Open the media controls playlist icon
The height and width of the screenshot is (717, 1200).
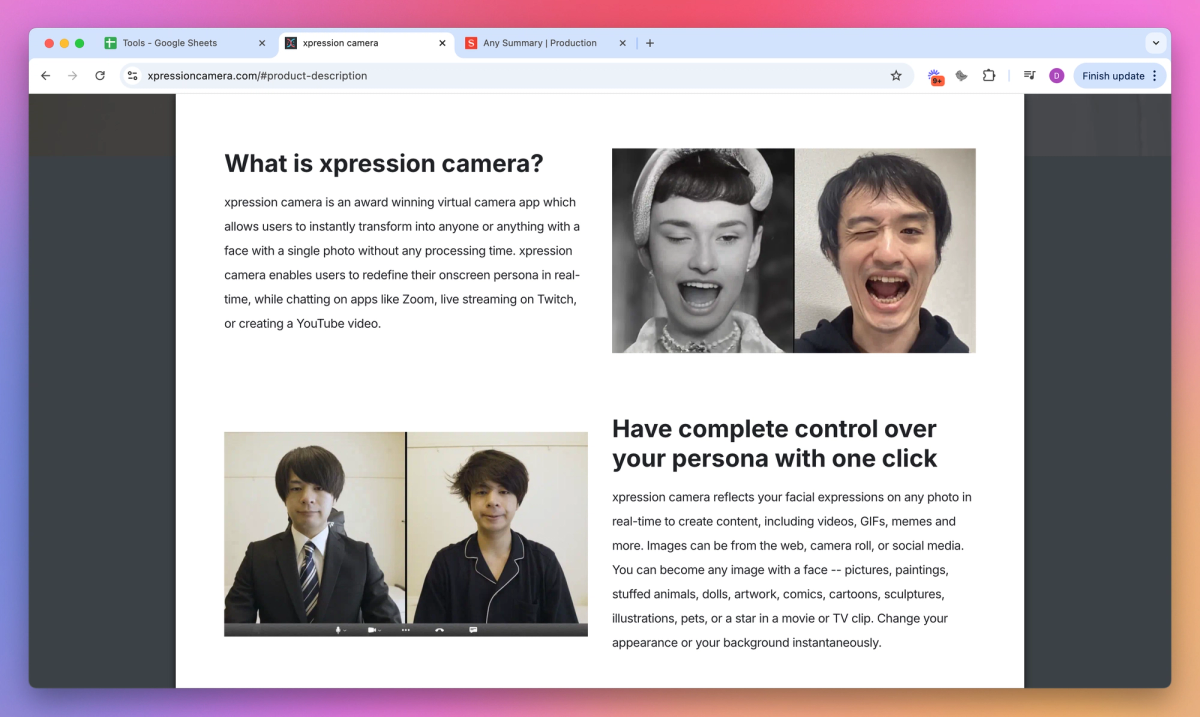[1029, 76]
